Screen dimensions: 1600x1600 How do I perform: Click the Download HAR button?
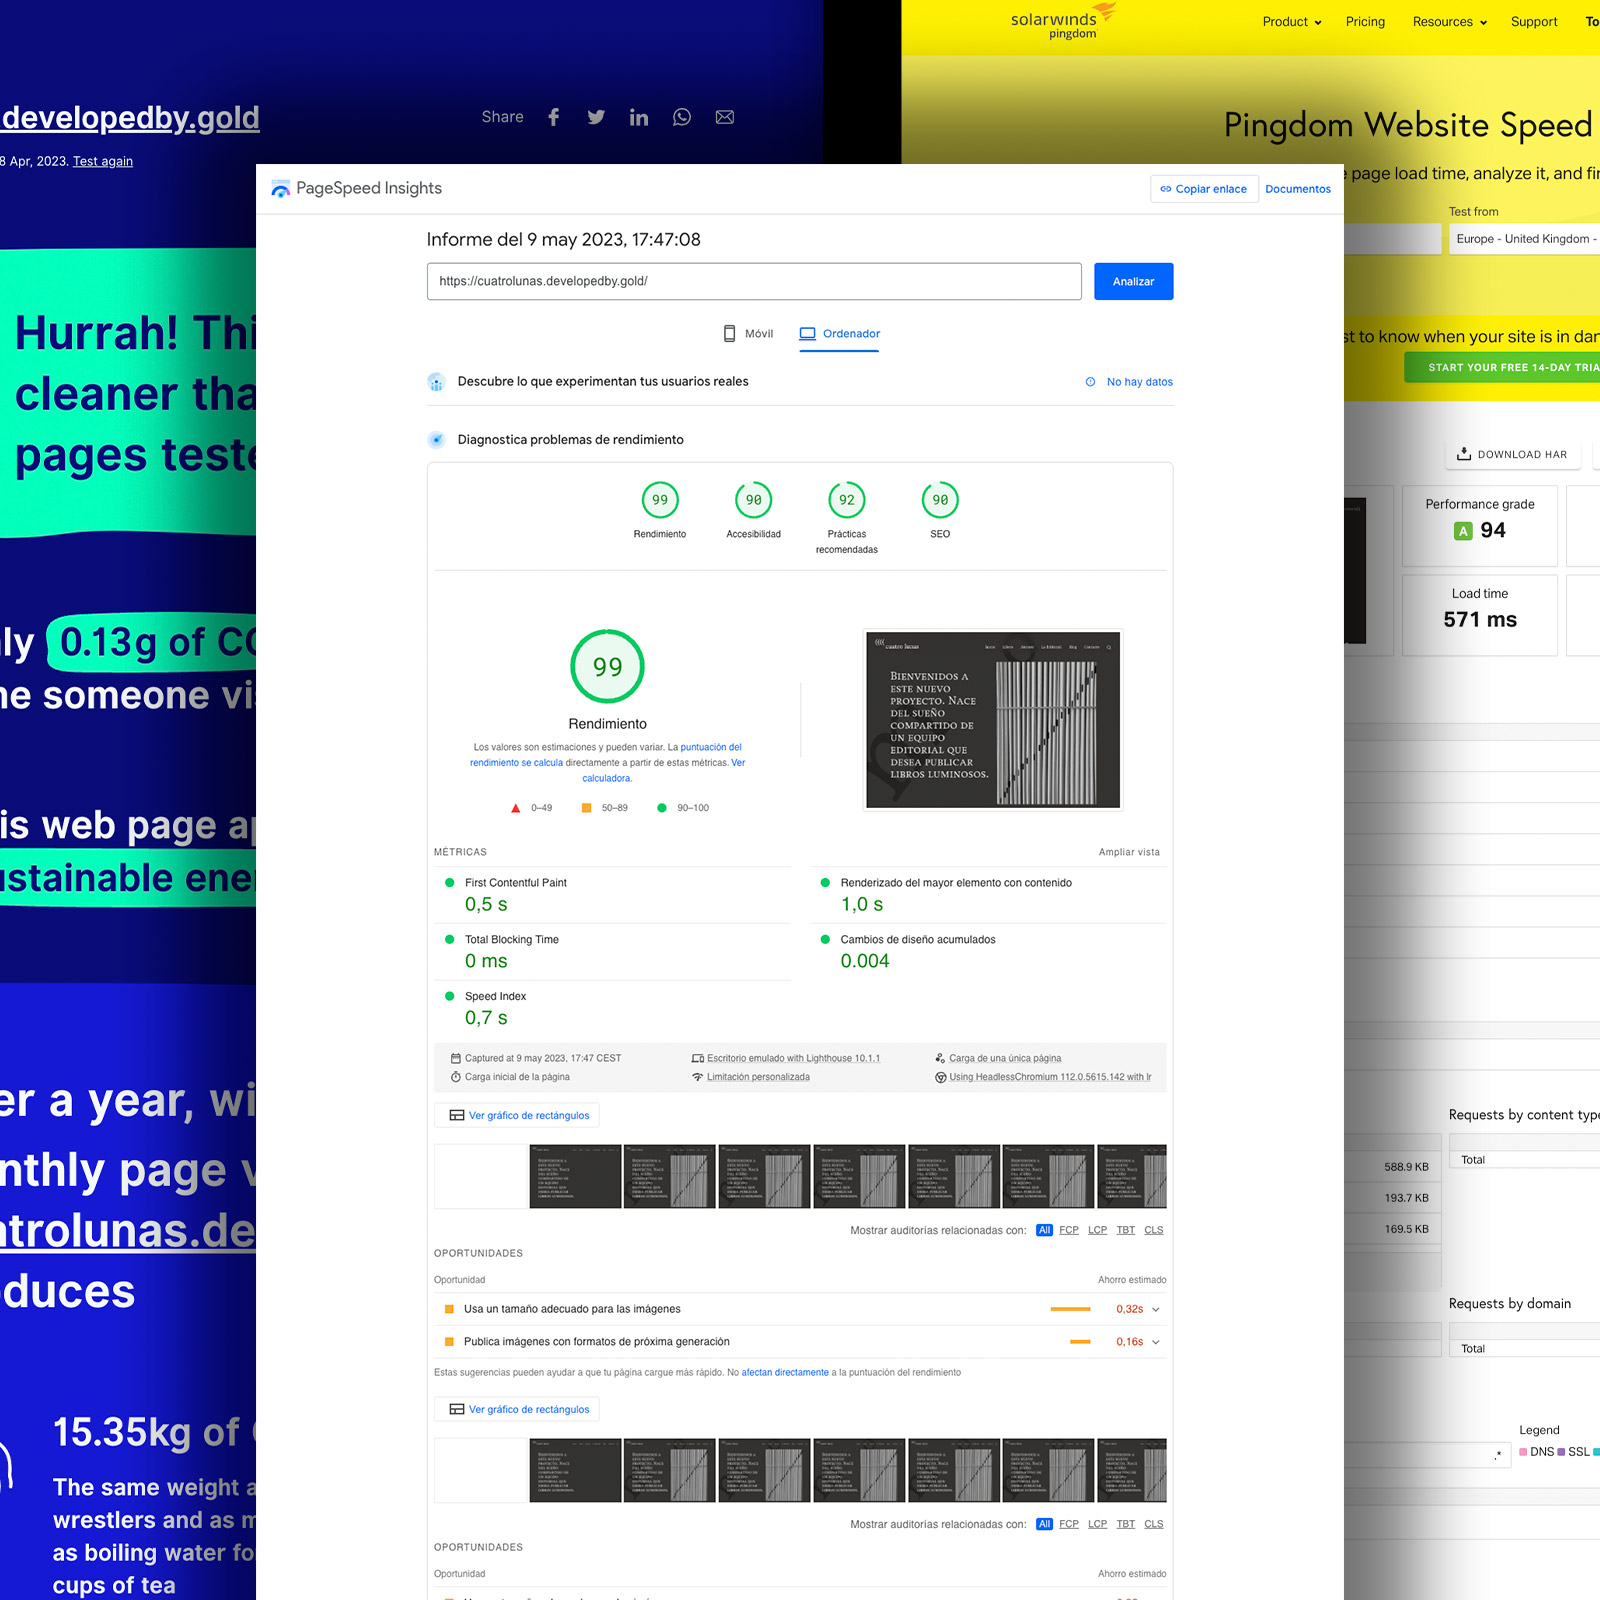pos(1513,454)
